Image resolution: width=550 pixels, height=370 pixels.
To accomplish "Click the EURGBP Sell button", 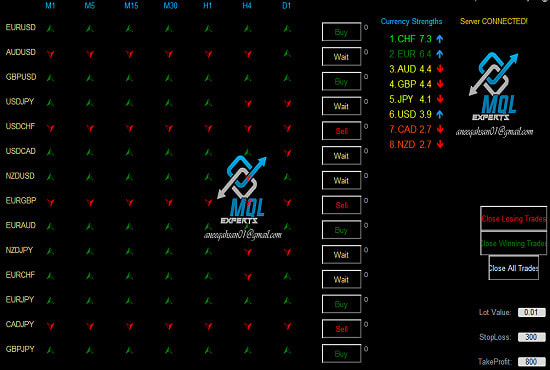I will (341, 205).
